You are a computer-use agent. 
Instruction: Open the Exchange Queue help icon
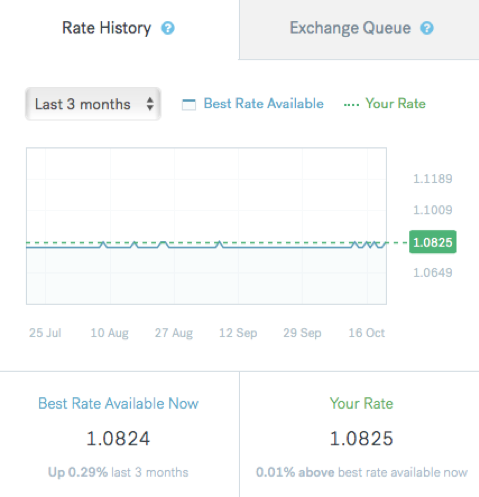pyautogui.click(x=427, y=28)
